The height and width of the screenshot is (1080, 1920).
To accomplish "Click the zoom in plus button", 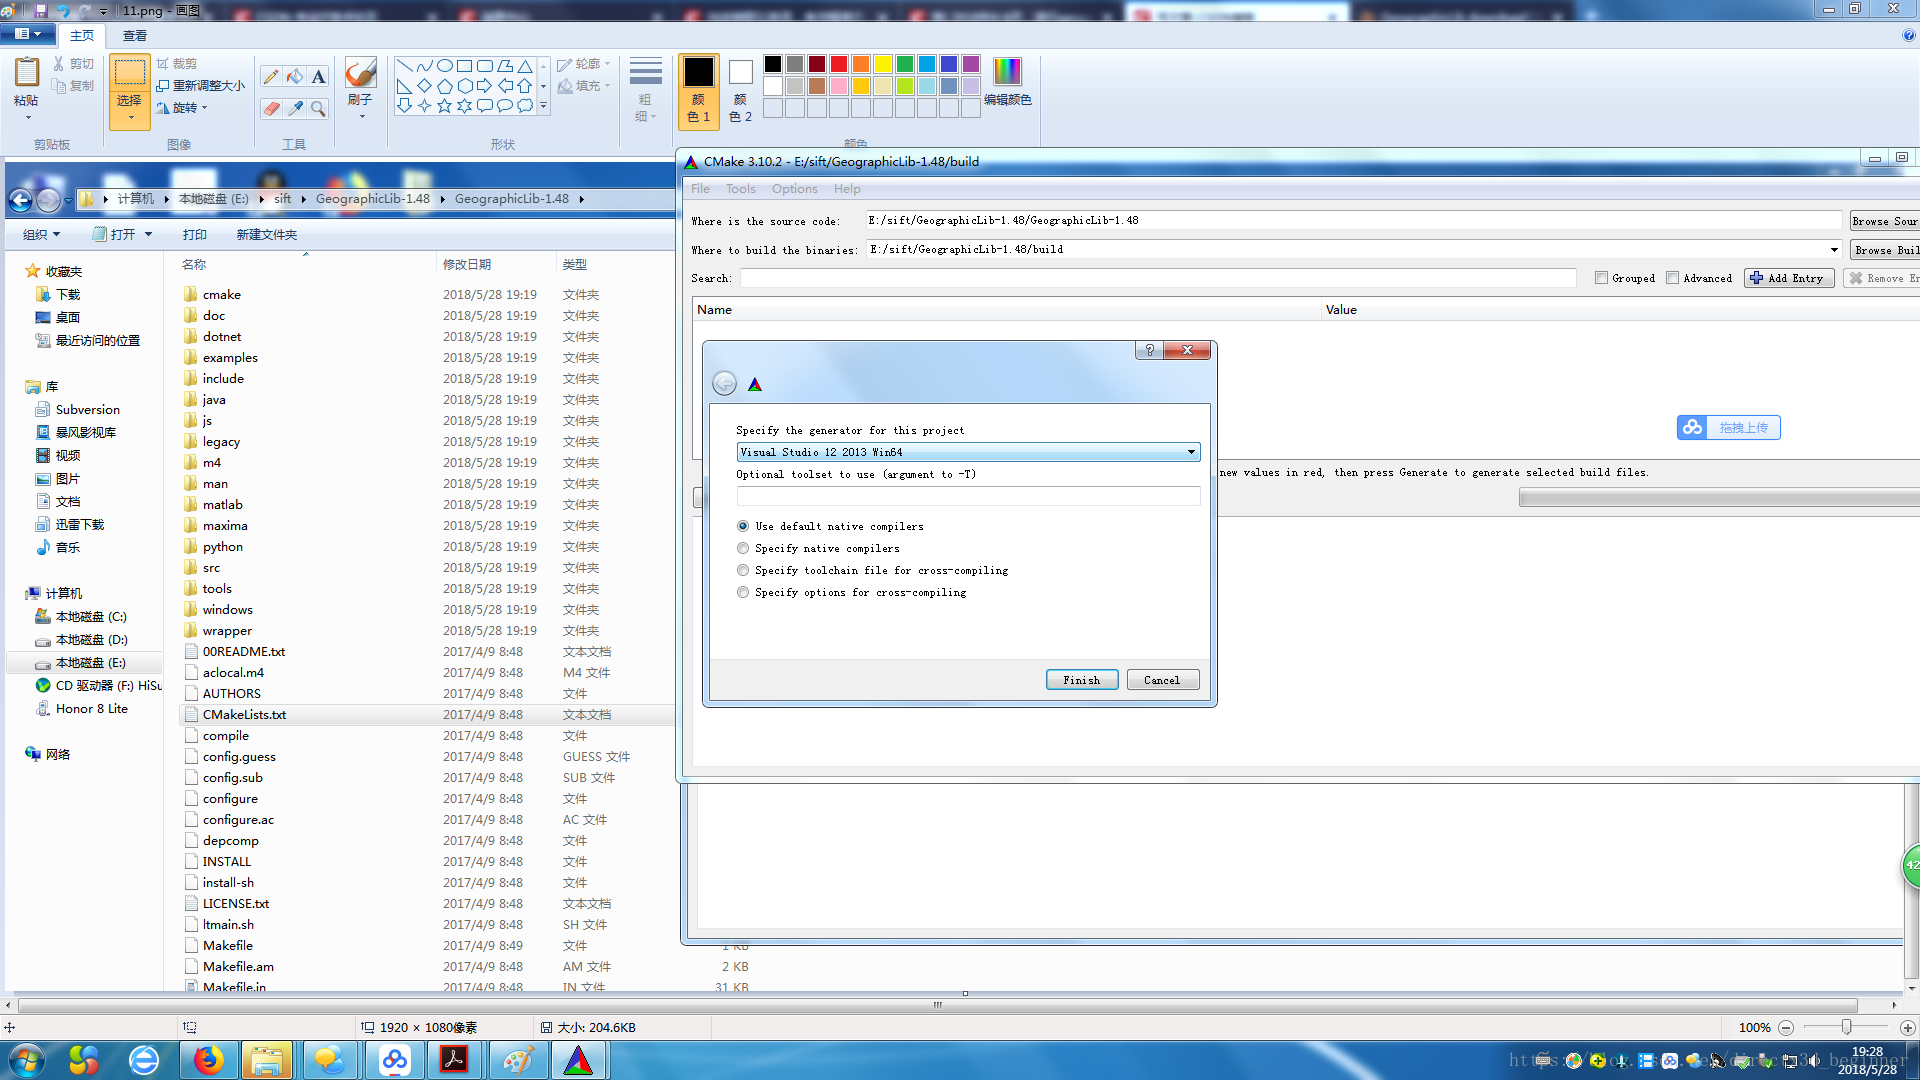I will (1907, 1028).
